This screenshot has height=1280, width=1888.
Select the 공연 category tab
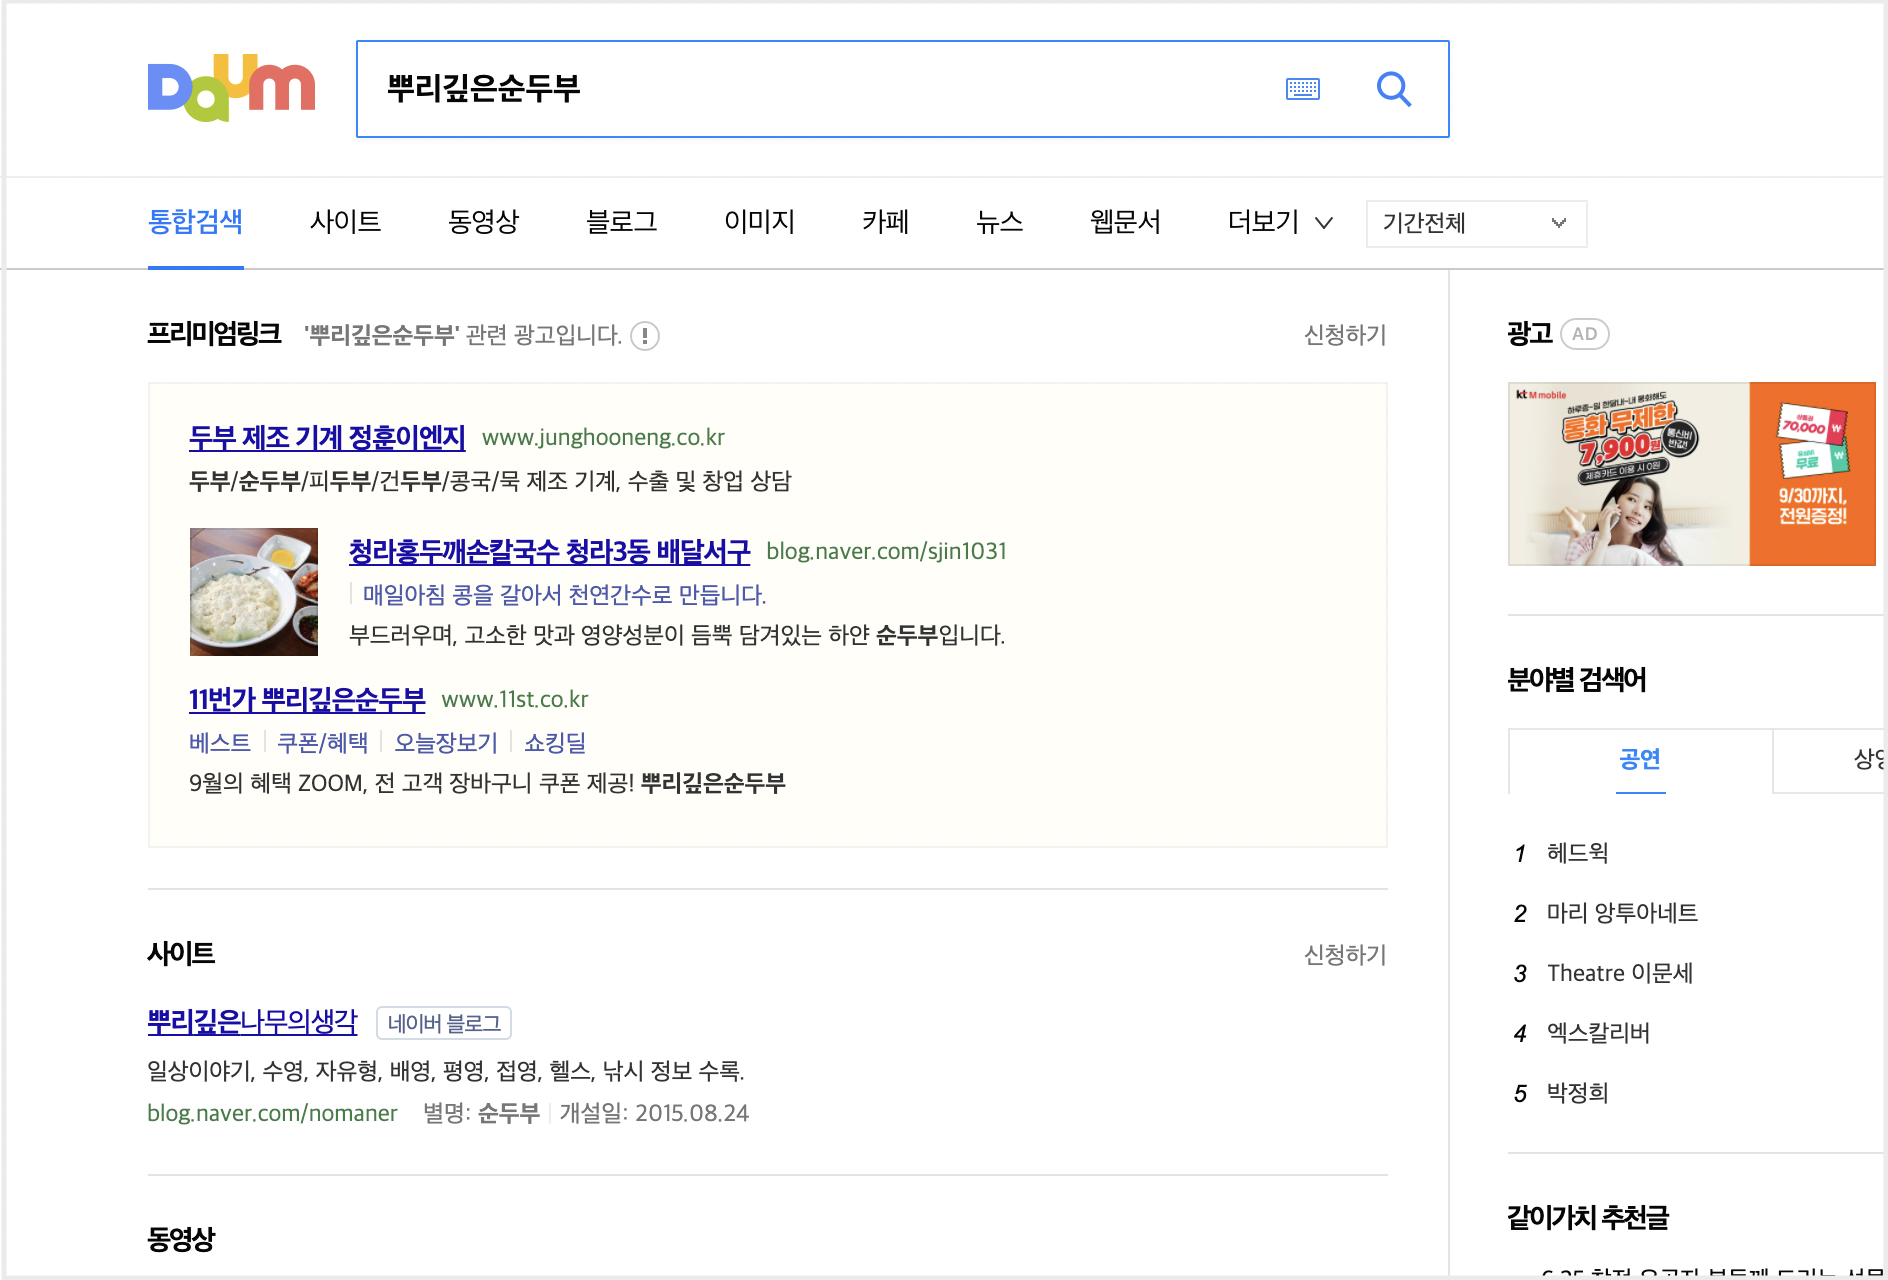1640,760
